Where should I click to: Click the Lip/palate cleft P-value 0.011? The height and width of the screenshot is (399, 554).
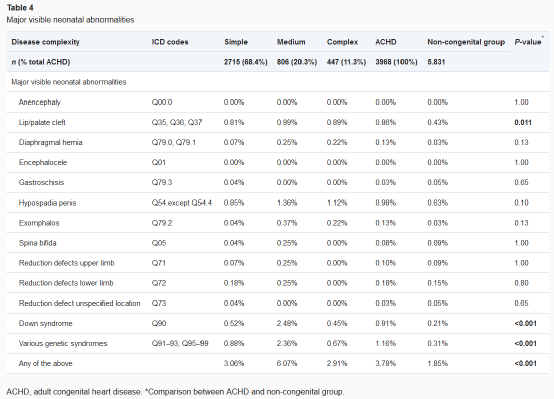pyautogui.click(x=523, y=122)
